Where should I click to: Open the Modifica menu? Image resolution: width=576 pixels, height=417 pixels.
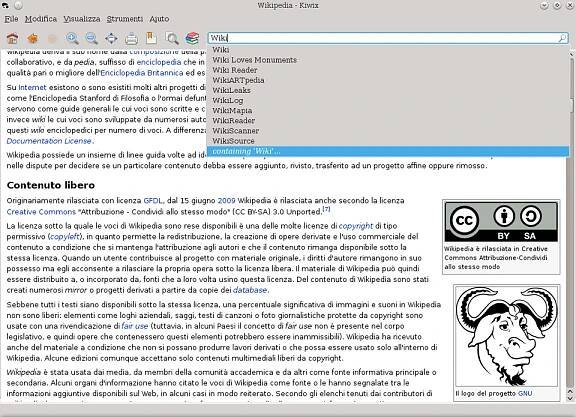point(41,19)
